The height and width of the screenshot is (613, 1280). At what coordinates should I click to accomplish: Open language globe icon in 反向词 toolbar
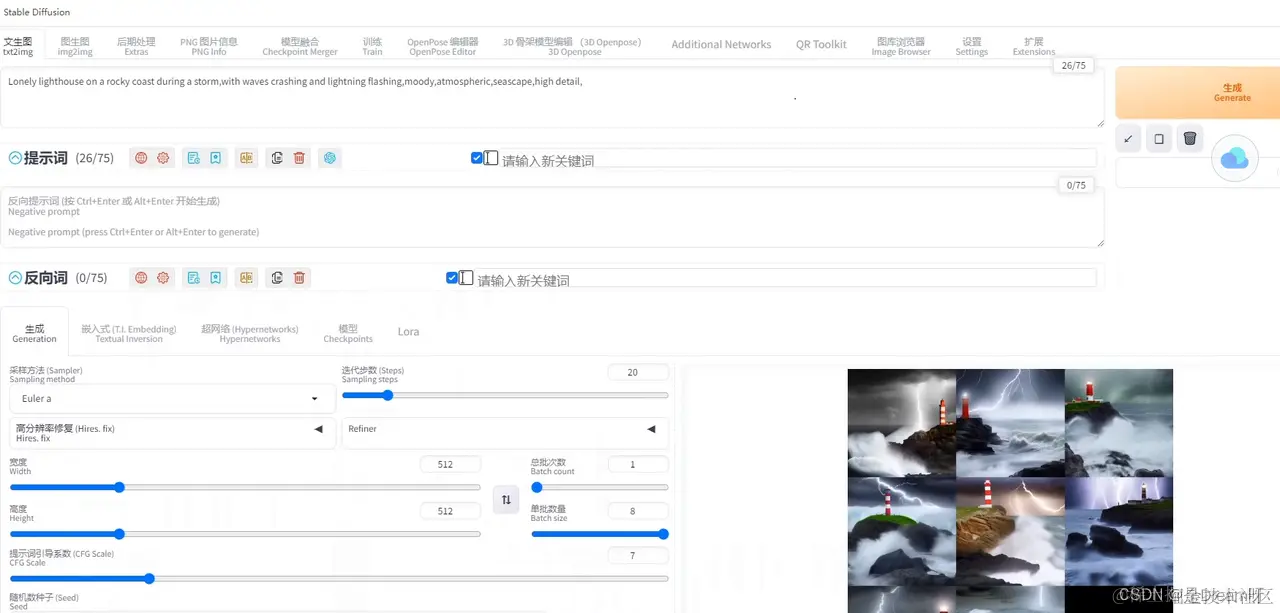click(141, 278)
